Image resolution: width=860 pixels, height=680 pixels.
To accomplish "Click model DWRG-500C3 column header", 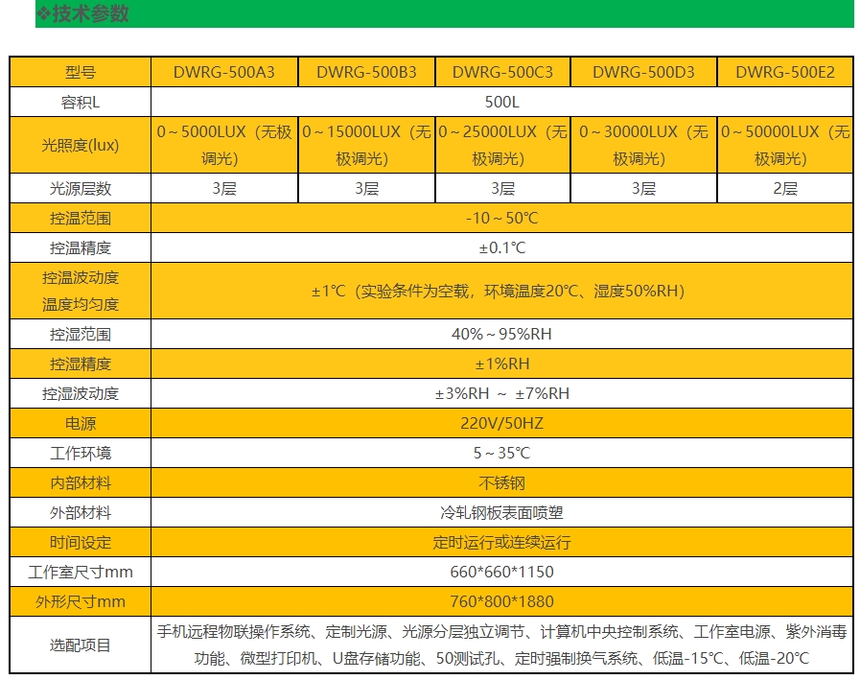I will (x=502, y=72).
